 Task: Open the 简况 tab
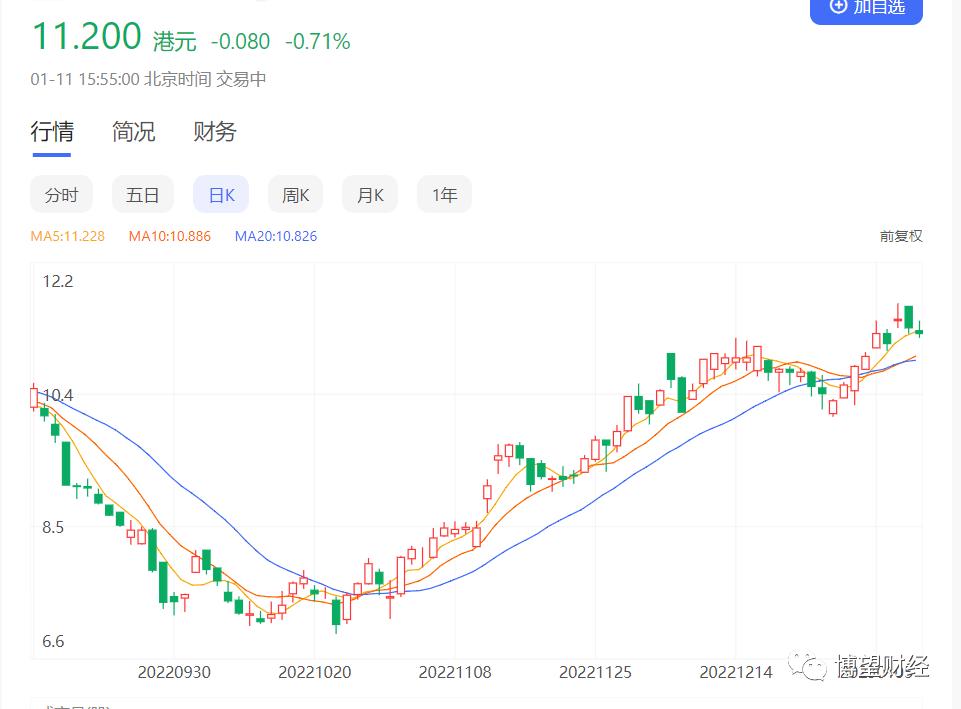(x=134, y=132)
